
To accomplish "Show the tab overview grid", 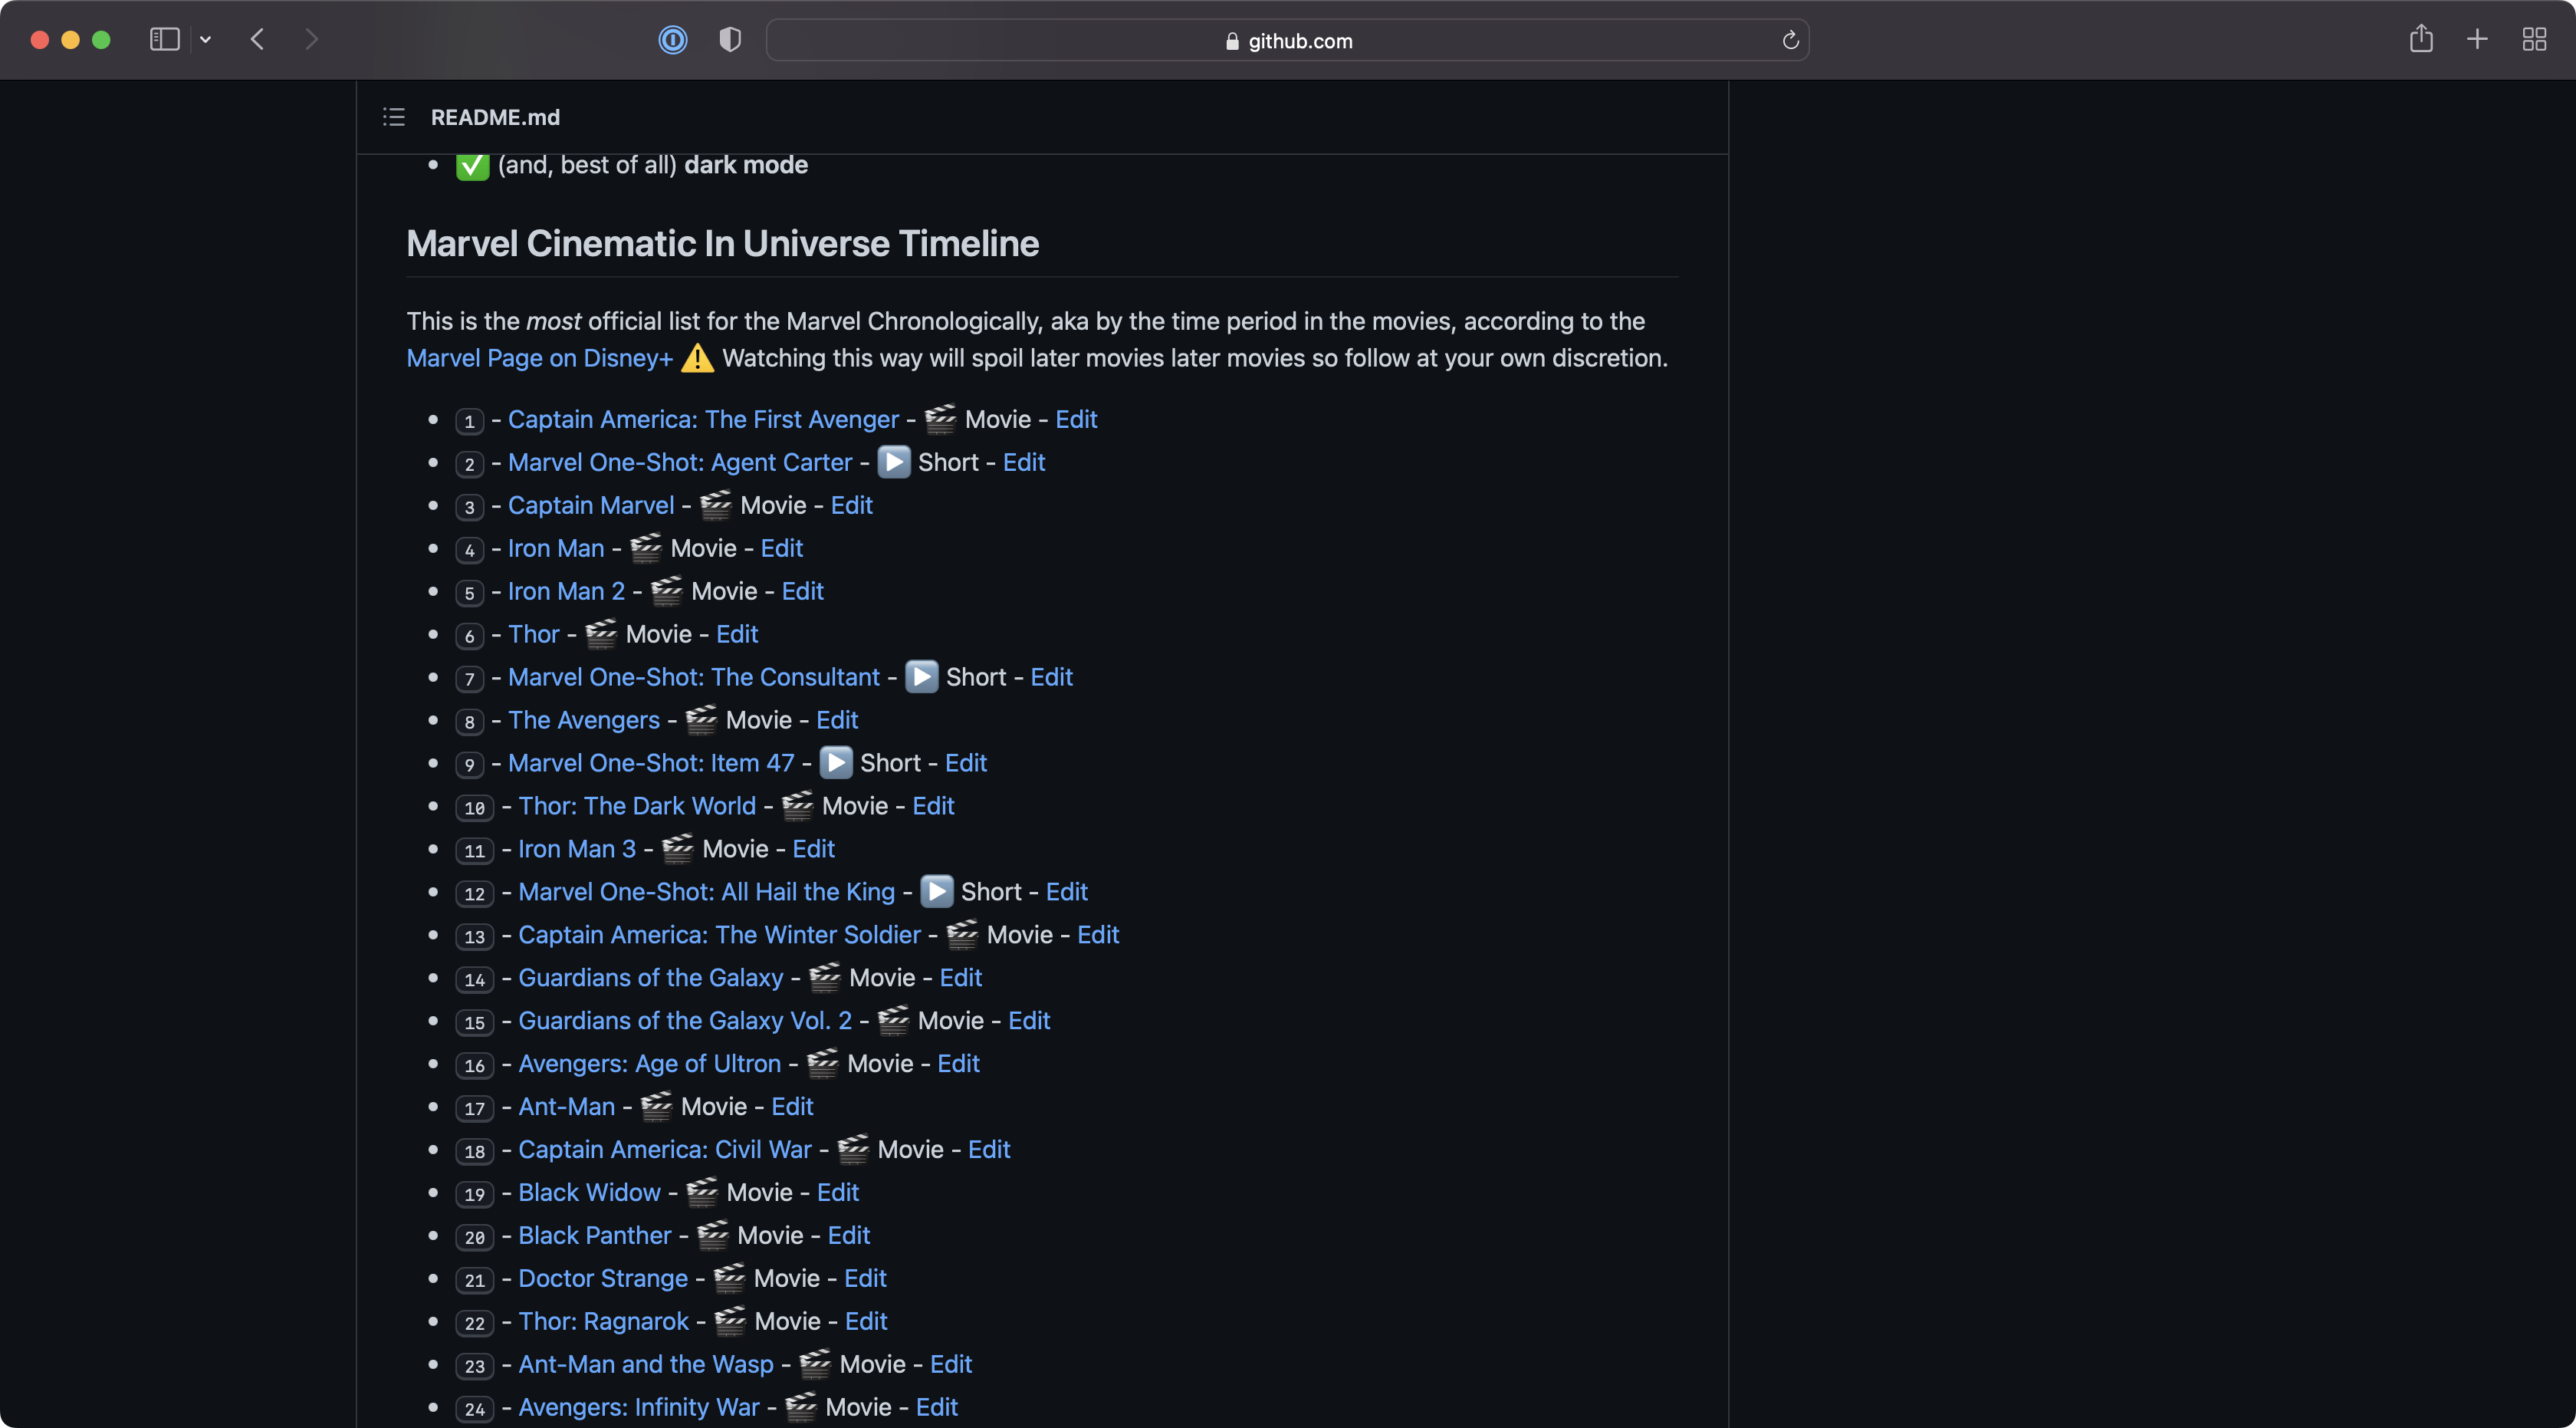I will tap(2534, 39).
